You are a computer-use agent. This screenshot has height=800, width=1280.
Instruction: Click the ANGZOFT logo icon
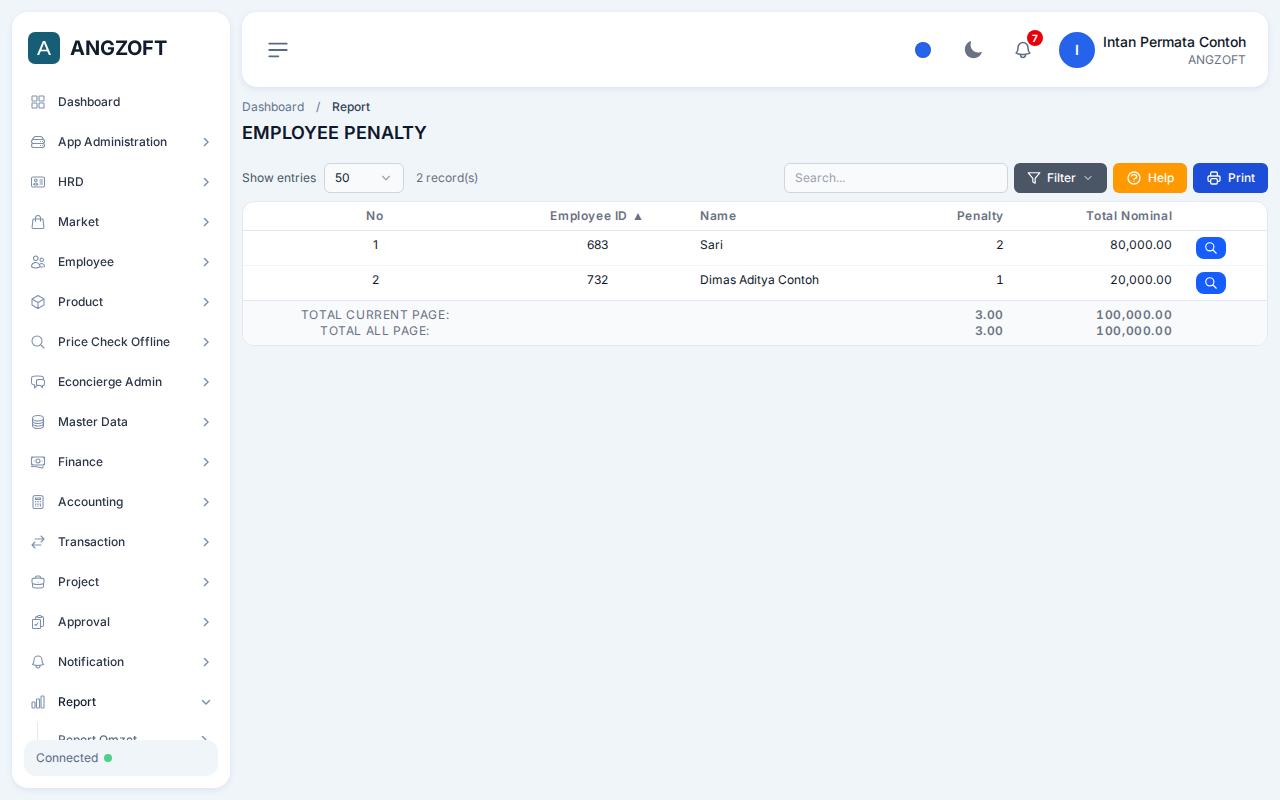pyautogui.click(x=44, y=48)
